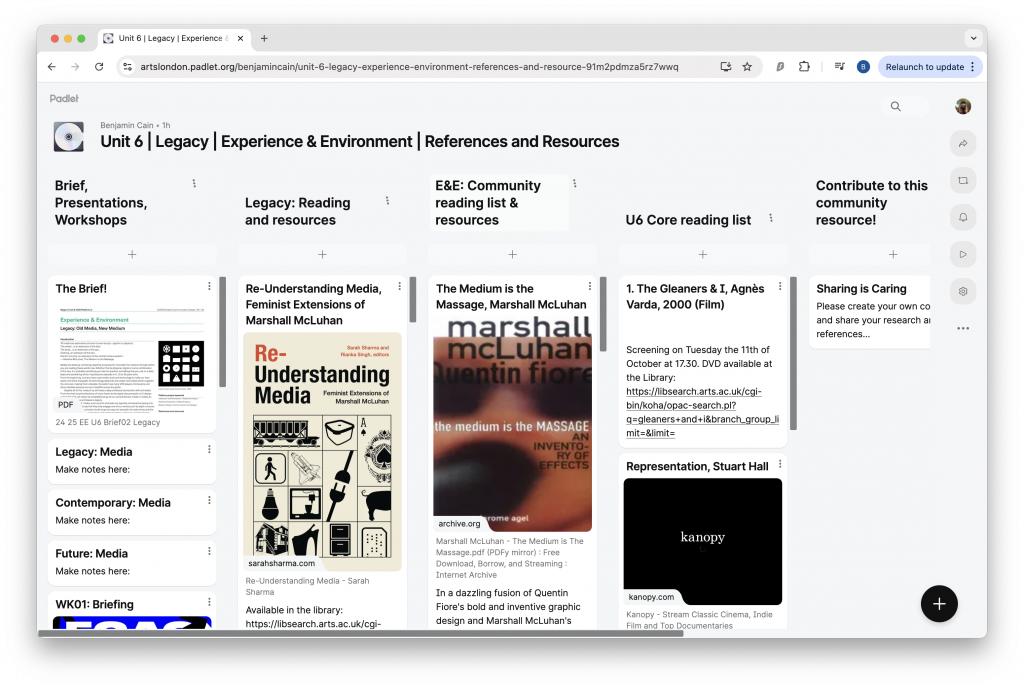Open The Brief PDF thumbnail
Viewport: 1024px width, 687px height.
click(x=132, y=358)
